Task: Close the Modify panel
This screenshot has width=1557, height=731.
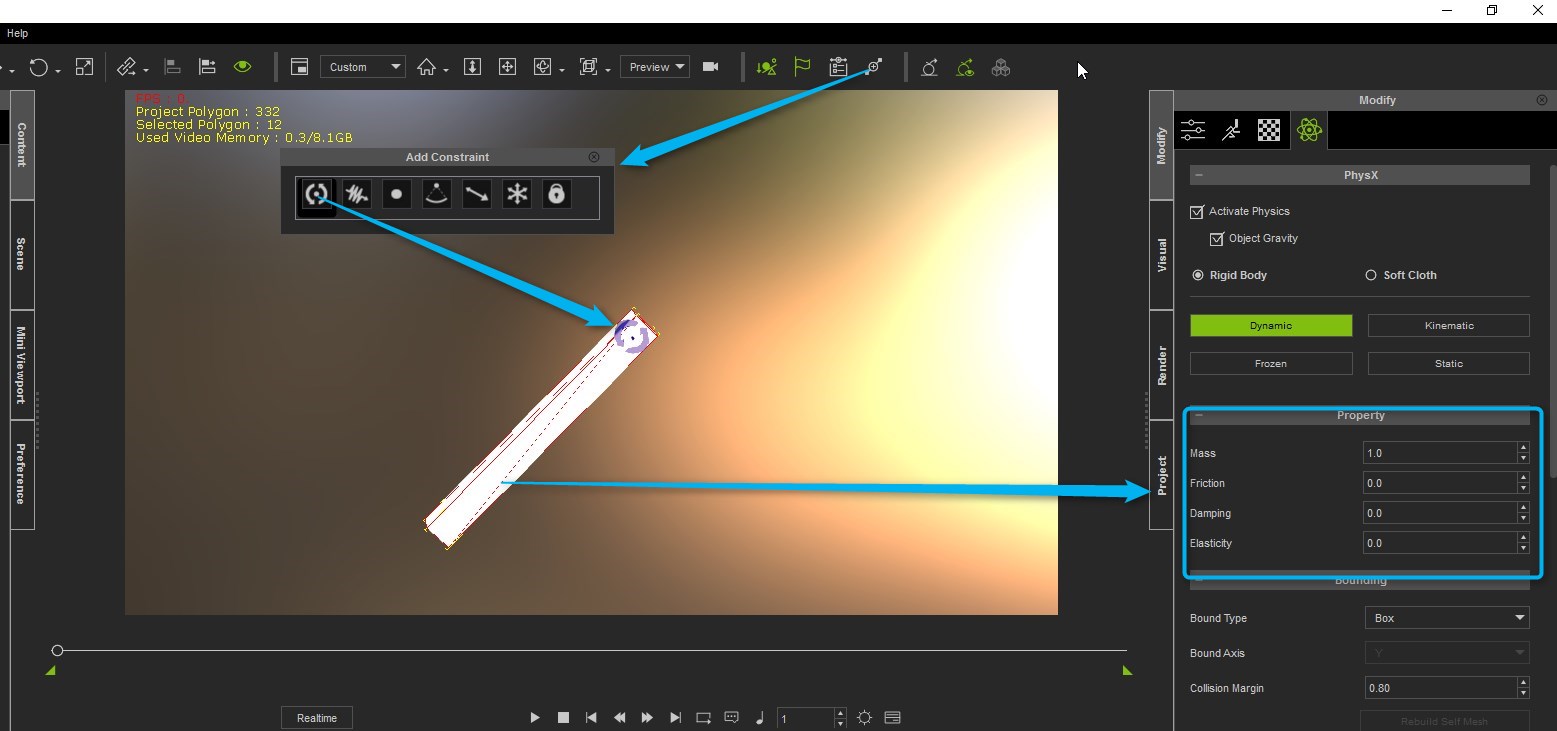Action: 1541,100
